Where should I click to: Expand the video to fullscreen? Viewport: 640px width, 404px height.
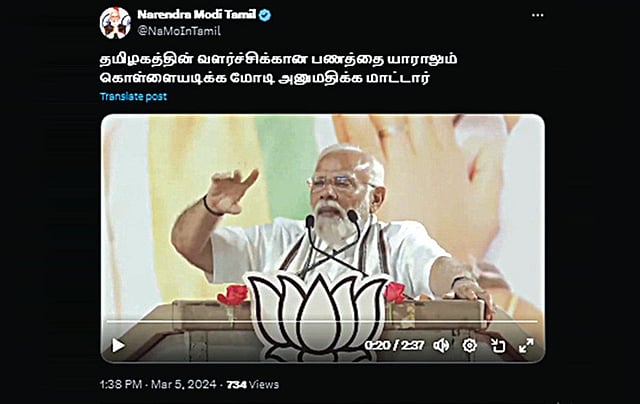(526, 345)
